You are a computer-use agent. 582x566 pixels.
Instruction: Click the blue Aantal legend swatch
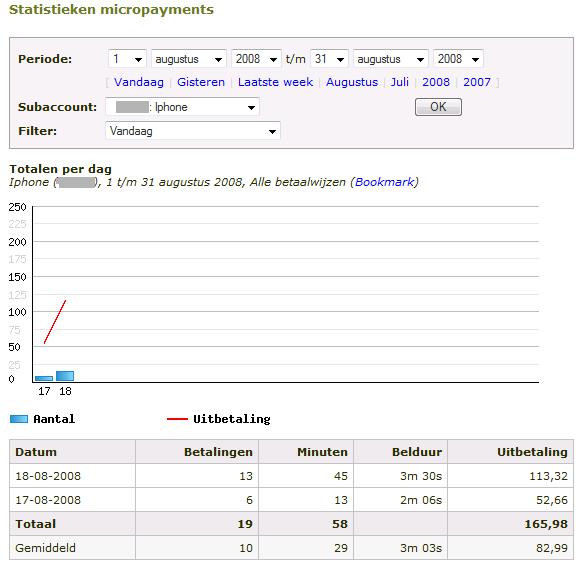click(19, 419)
